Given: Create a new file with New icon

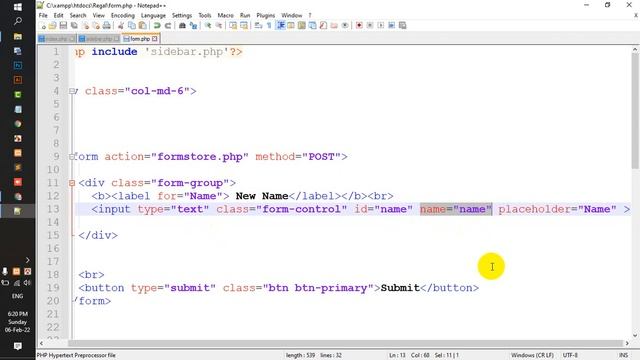Looking at the screenshot, I should 42,25.
